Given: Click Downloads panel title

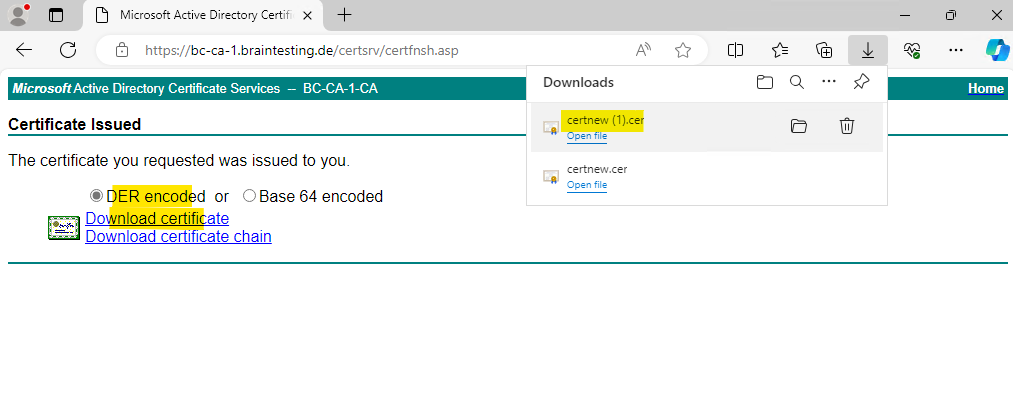Looking at the screenshot, I should click(578, 82).
